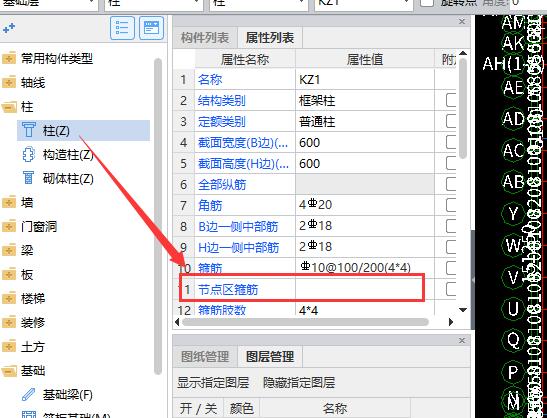
Task: Switch to the 图层管理 tab
Action: pyautogui.click(x=270, y=357)
